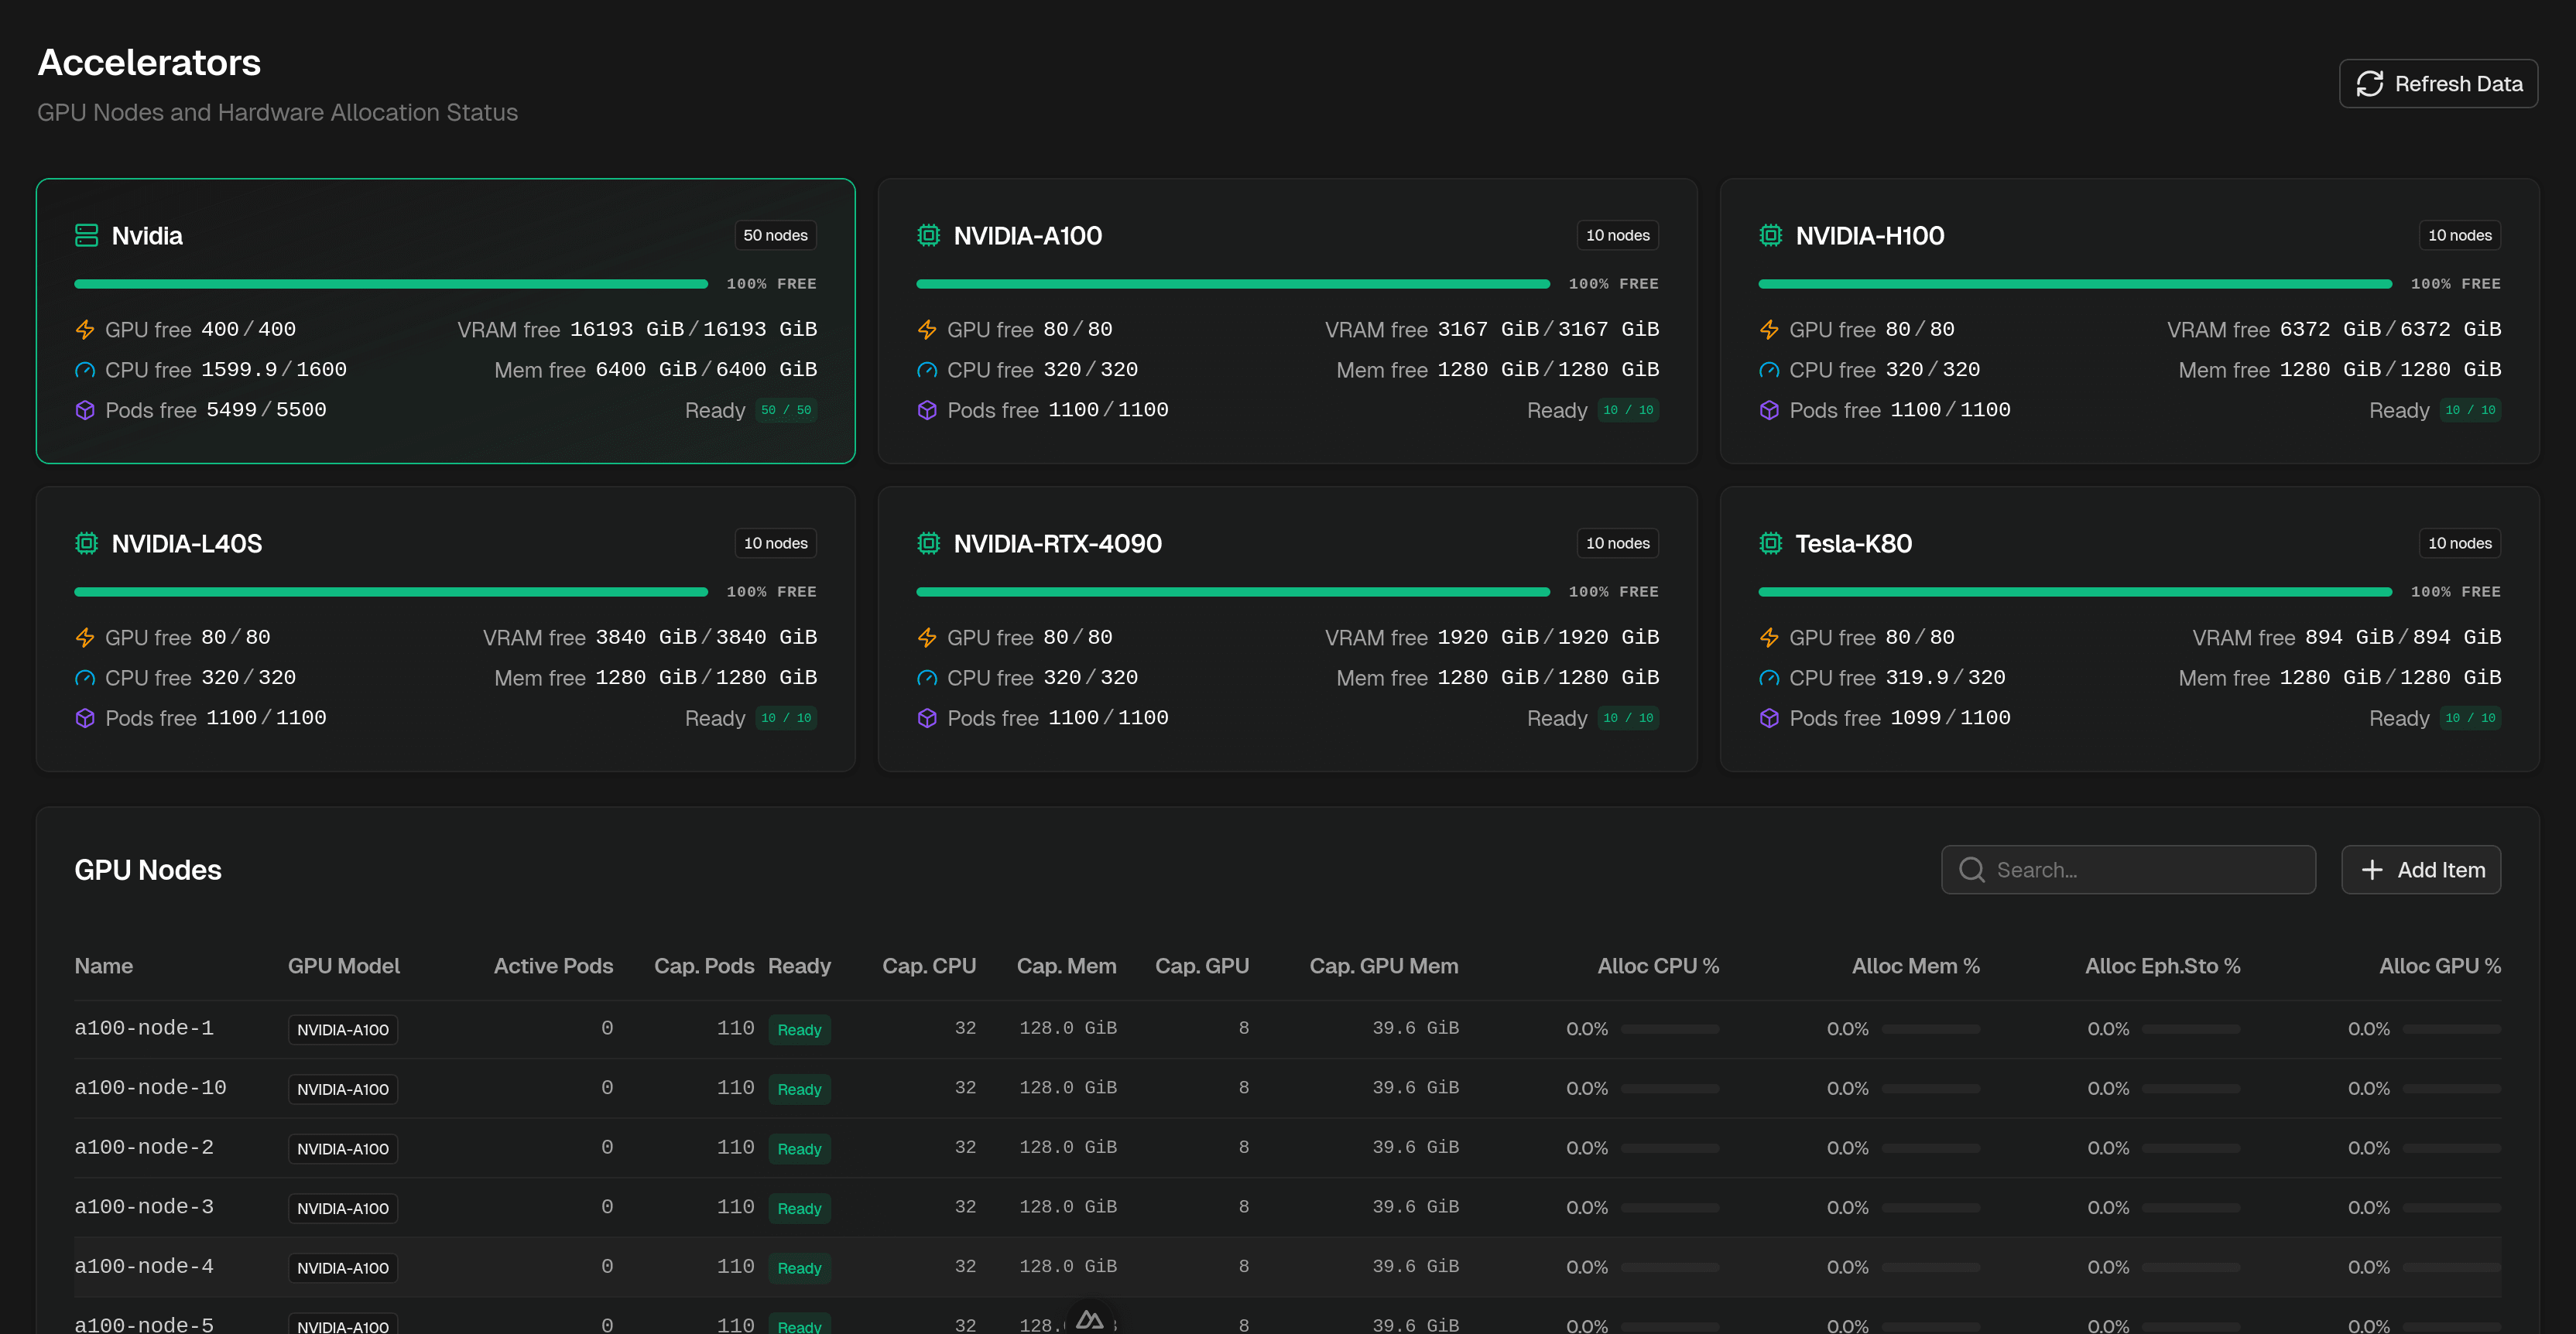Sort table by Alloc GPU % header
The width and height of the screenshot is (2576, 1334).
[2439, 966]
